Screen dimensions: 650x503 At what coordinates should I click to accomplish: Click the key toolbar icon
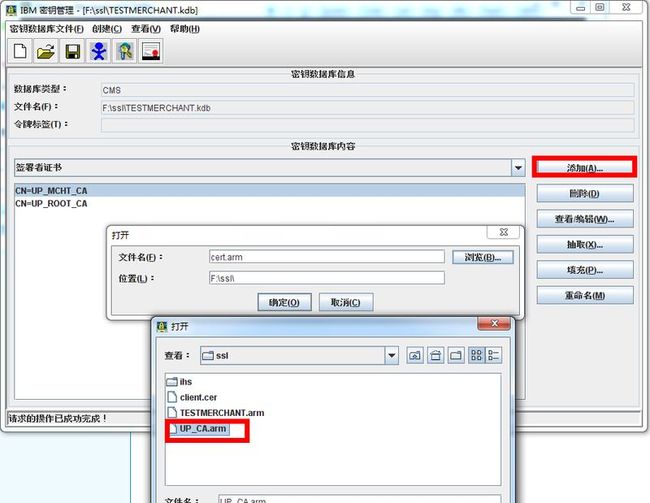[125, 51]
